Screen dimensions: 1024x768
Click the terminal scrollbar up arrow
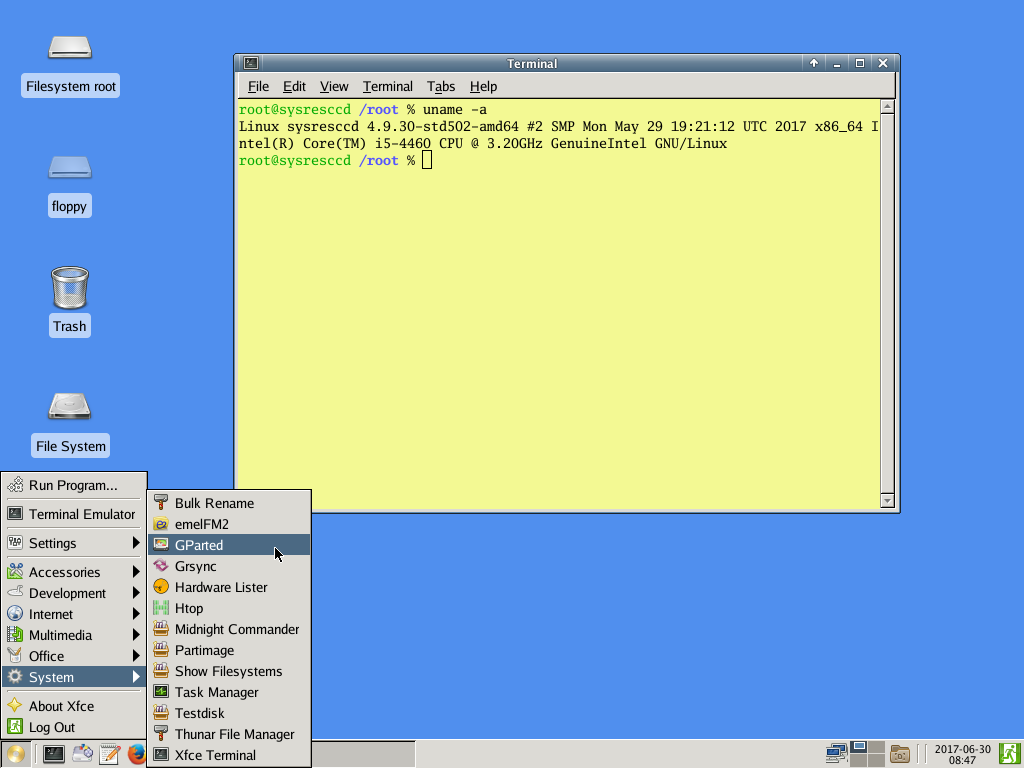pos(887,107)
